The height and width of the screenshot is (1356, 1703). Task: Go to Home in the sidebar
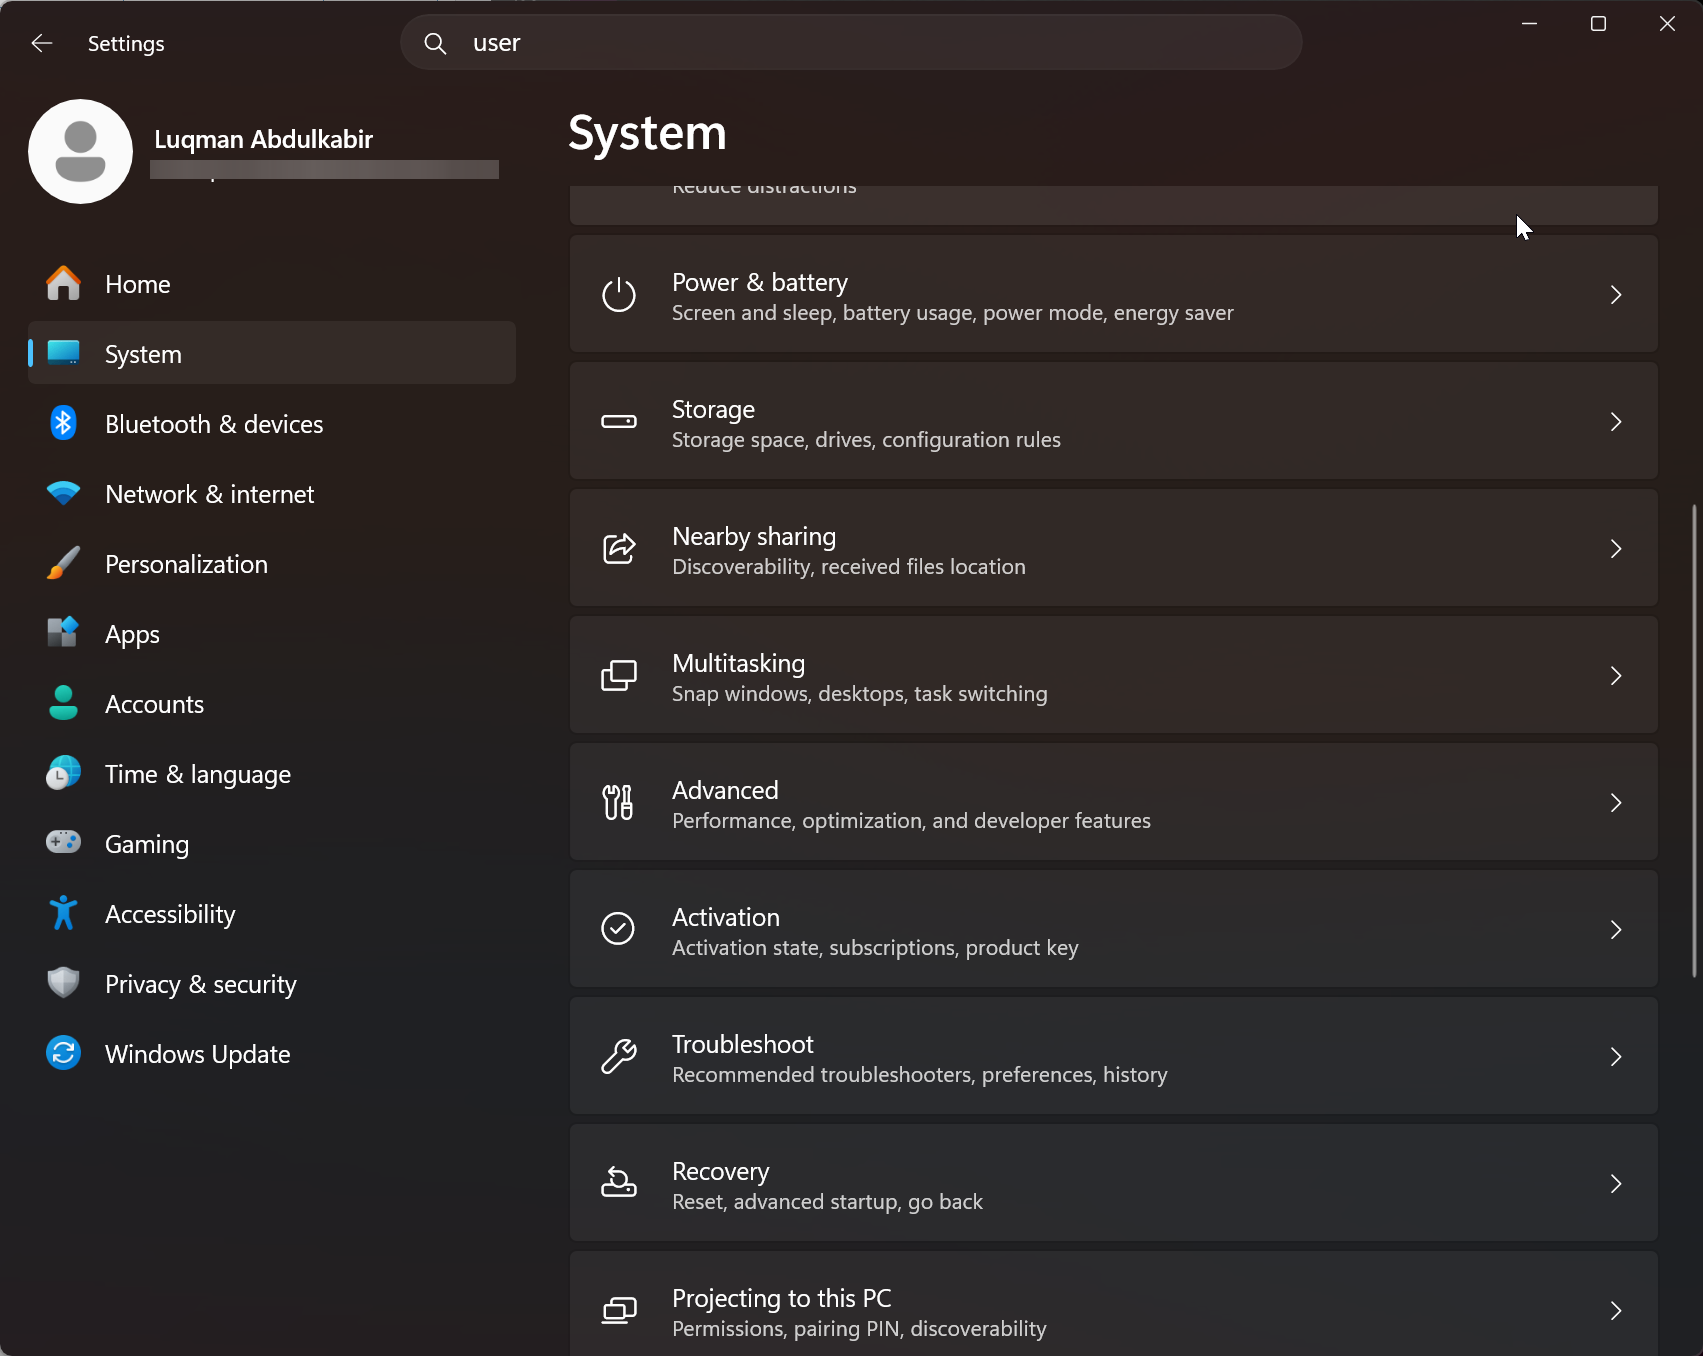click(x=272, y=284)
